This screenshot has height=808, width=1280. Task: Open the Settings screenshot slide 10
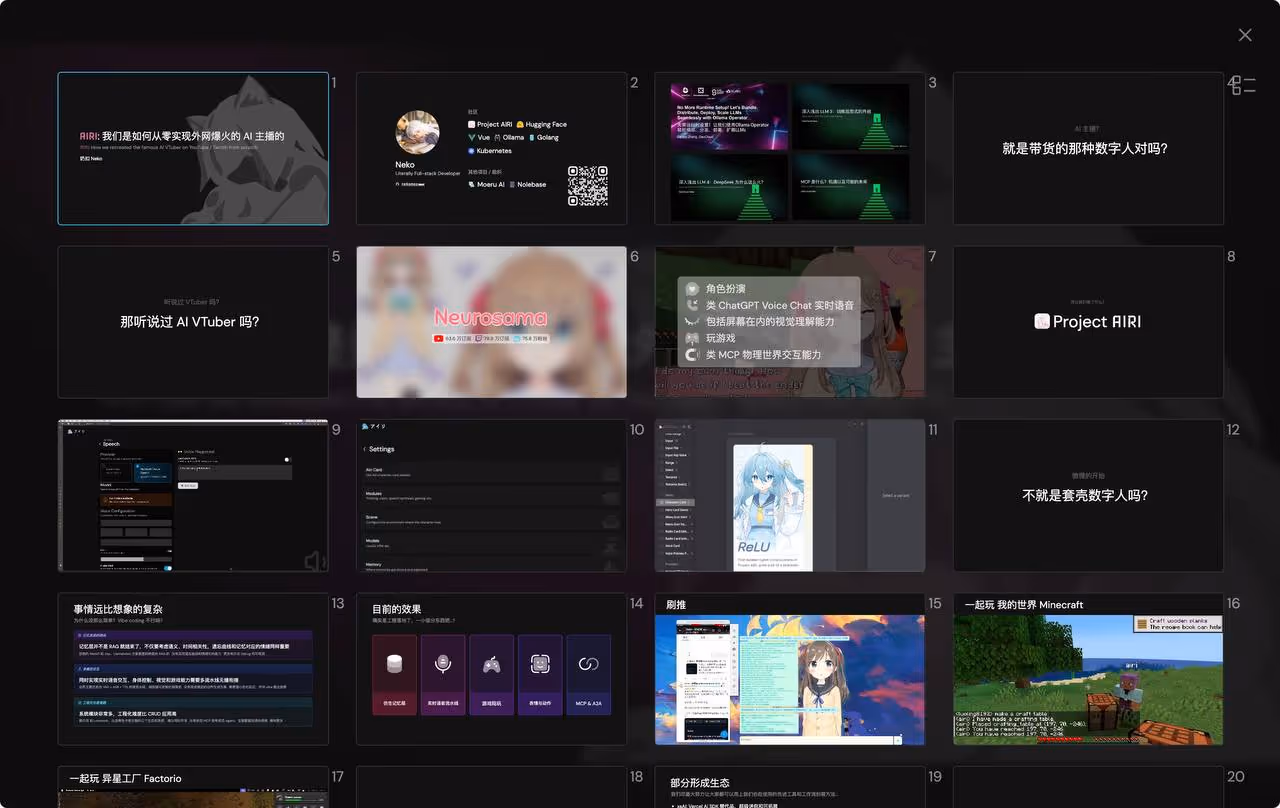pos(491,496)
